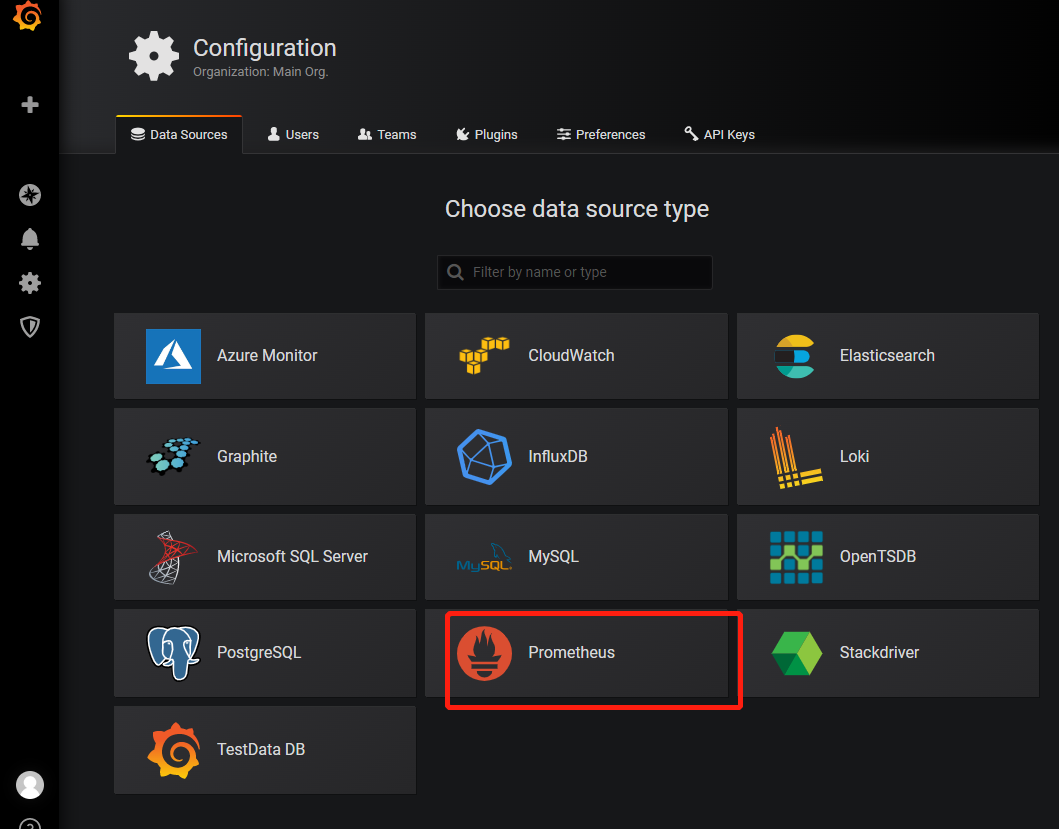Open the sidebar Configuration gear icon
1059x829 pixels.
30,283
